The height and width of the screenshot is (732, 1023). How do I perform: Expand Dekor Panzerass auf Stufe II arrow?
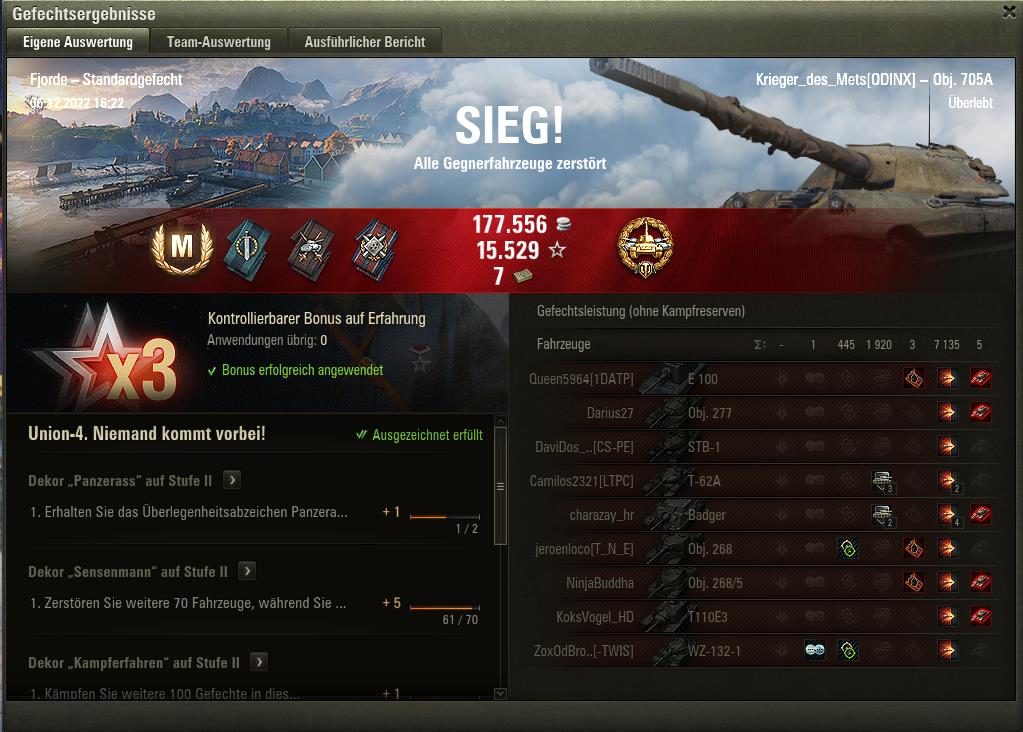coord(232,480)
